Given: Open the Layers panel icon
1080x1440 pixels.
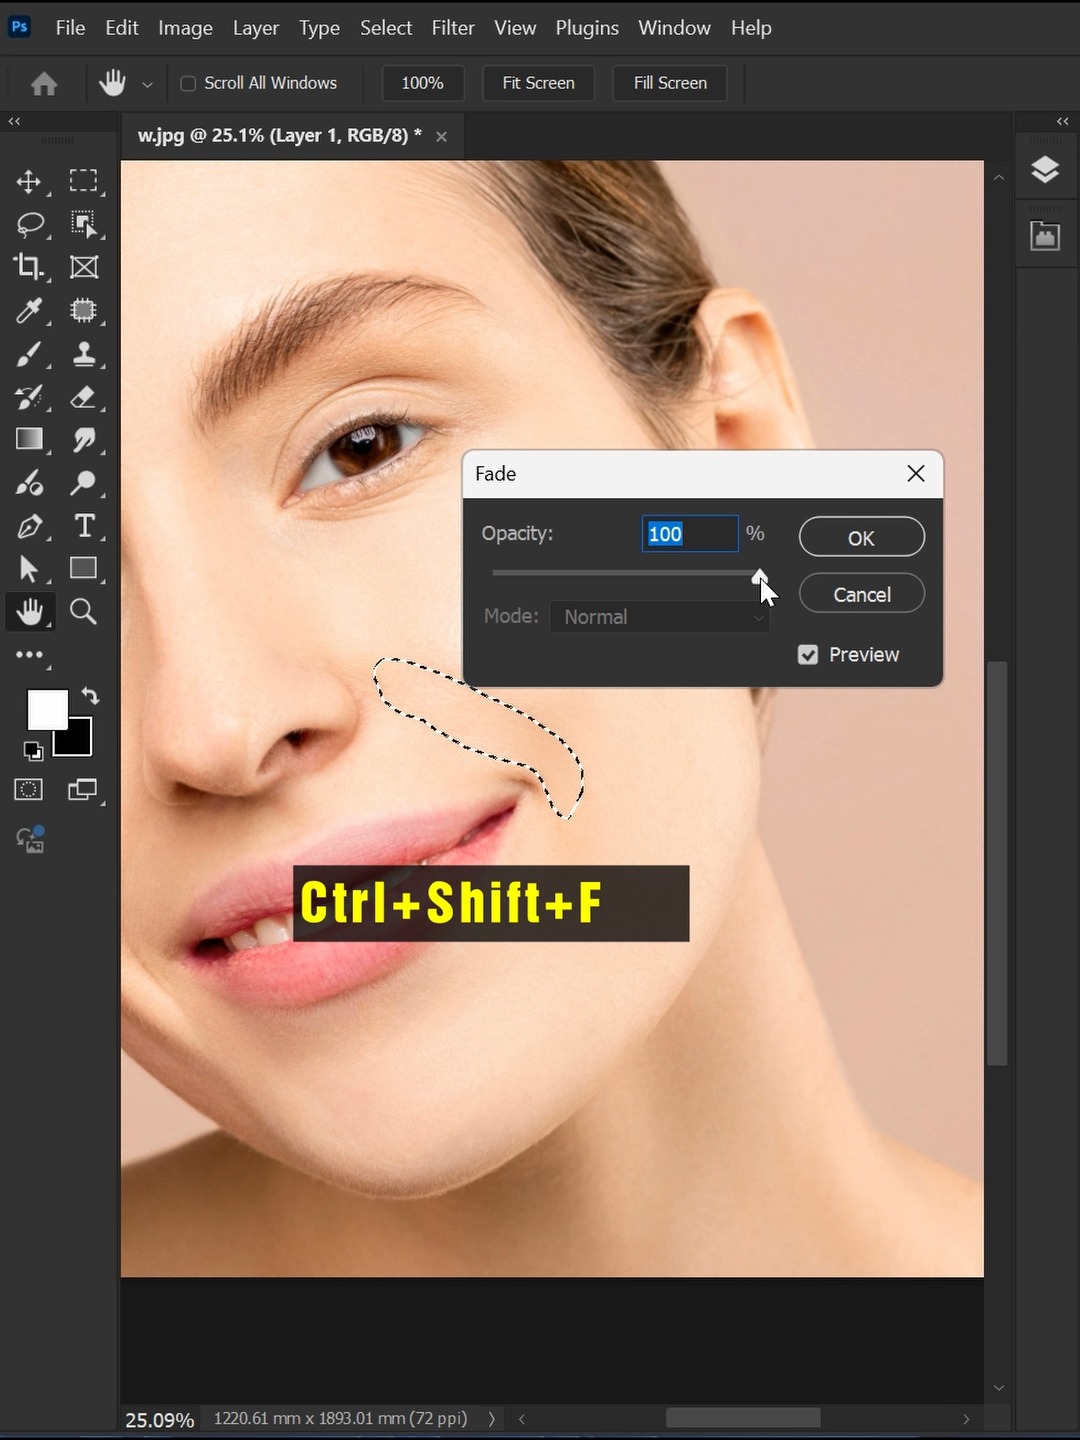Looking at the screenshot, I should (x=1045, y=170).
